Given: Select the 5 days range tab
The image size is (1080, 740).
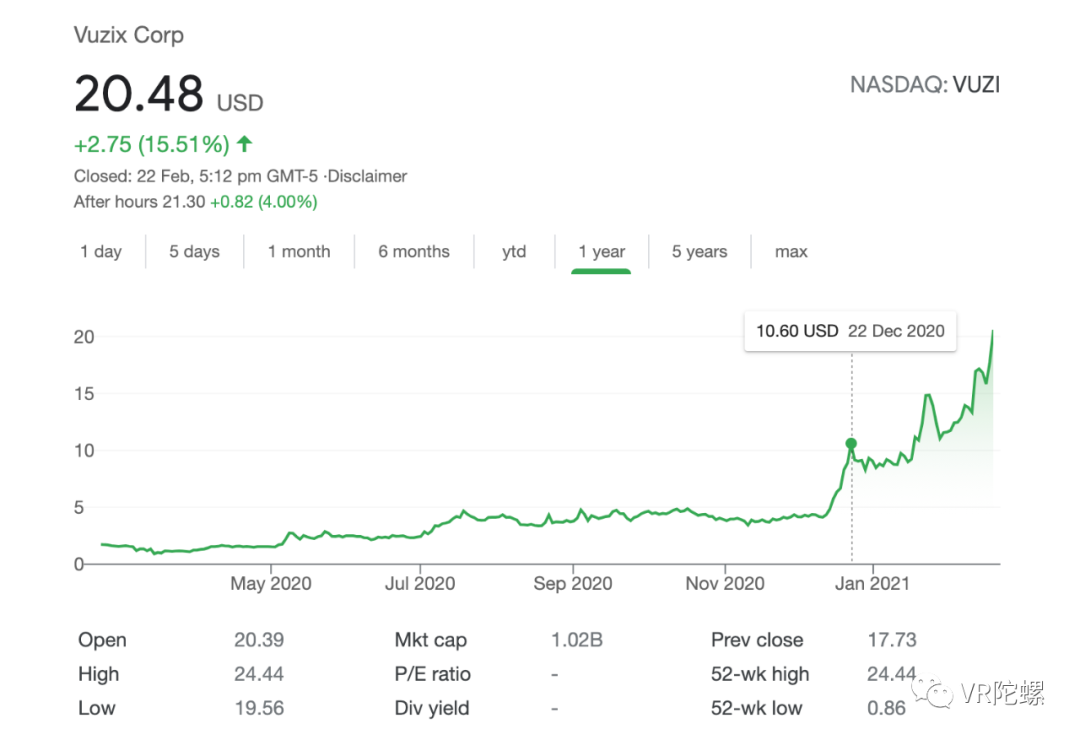Looking at the screenshot, I should click(194, 251).
